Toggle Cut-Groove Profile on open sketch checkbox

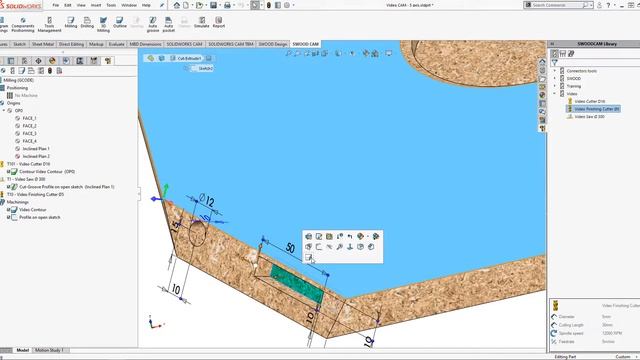point(9,187)
